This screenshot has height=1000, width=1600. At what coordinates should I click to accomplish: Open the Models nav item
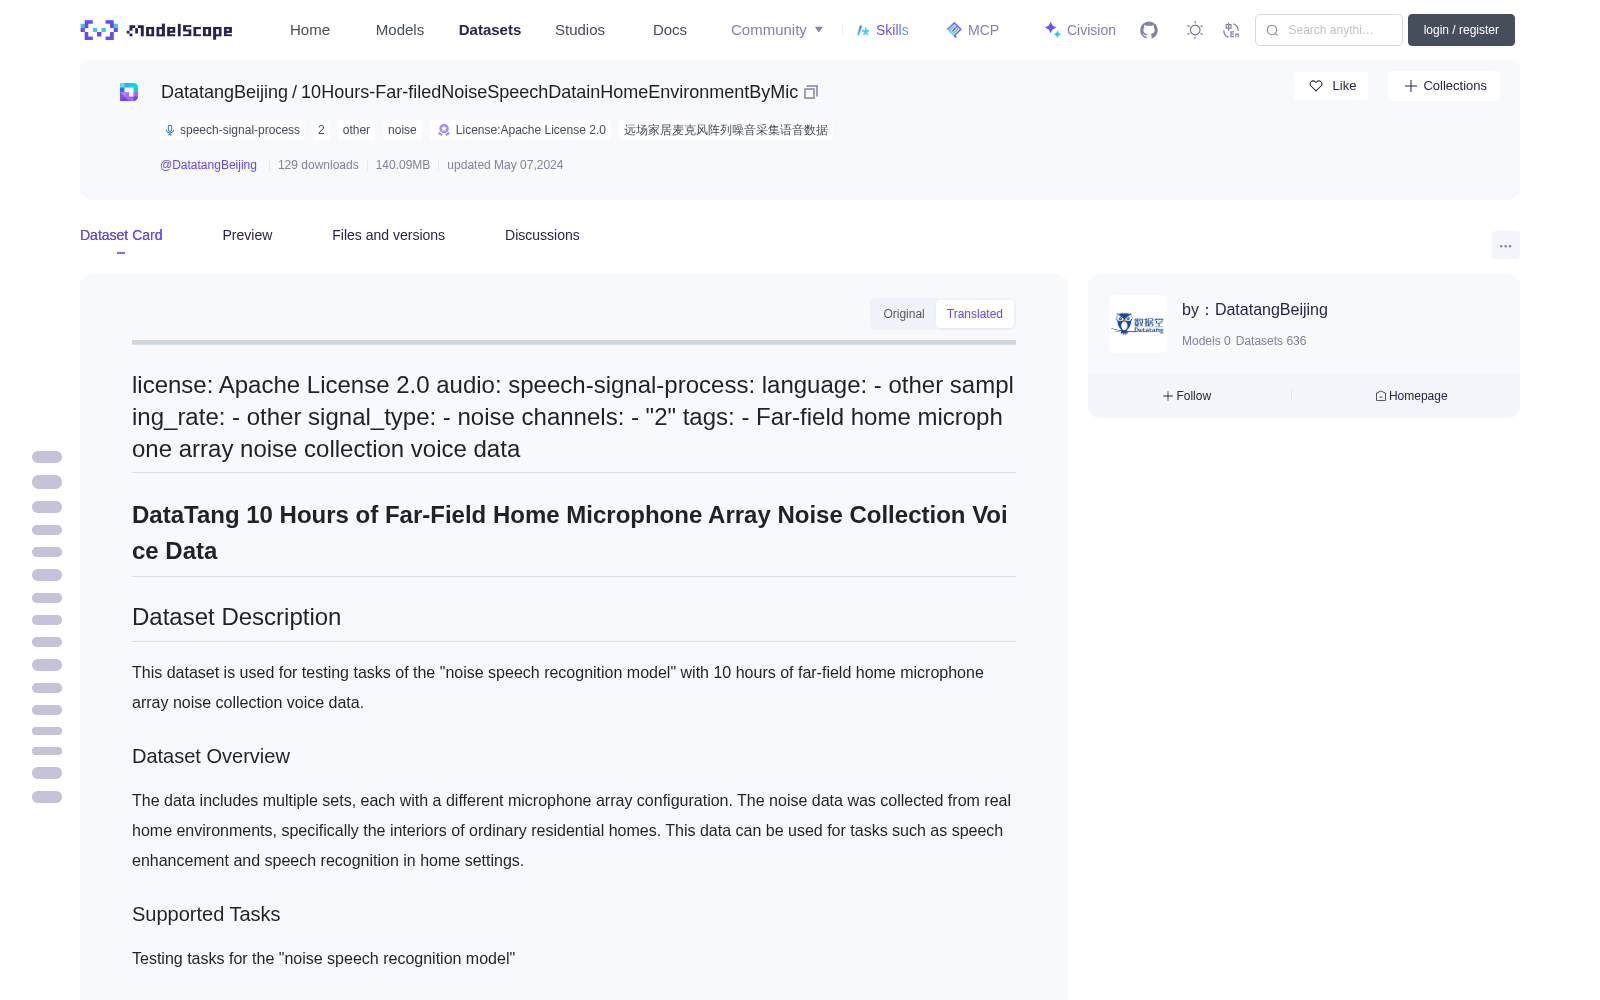(400, 30)
